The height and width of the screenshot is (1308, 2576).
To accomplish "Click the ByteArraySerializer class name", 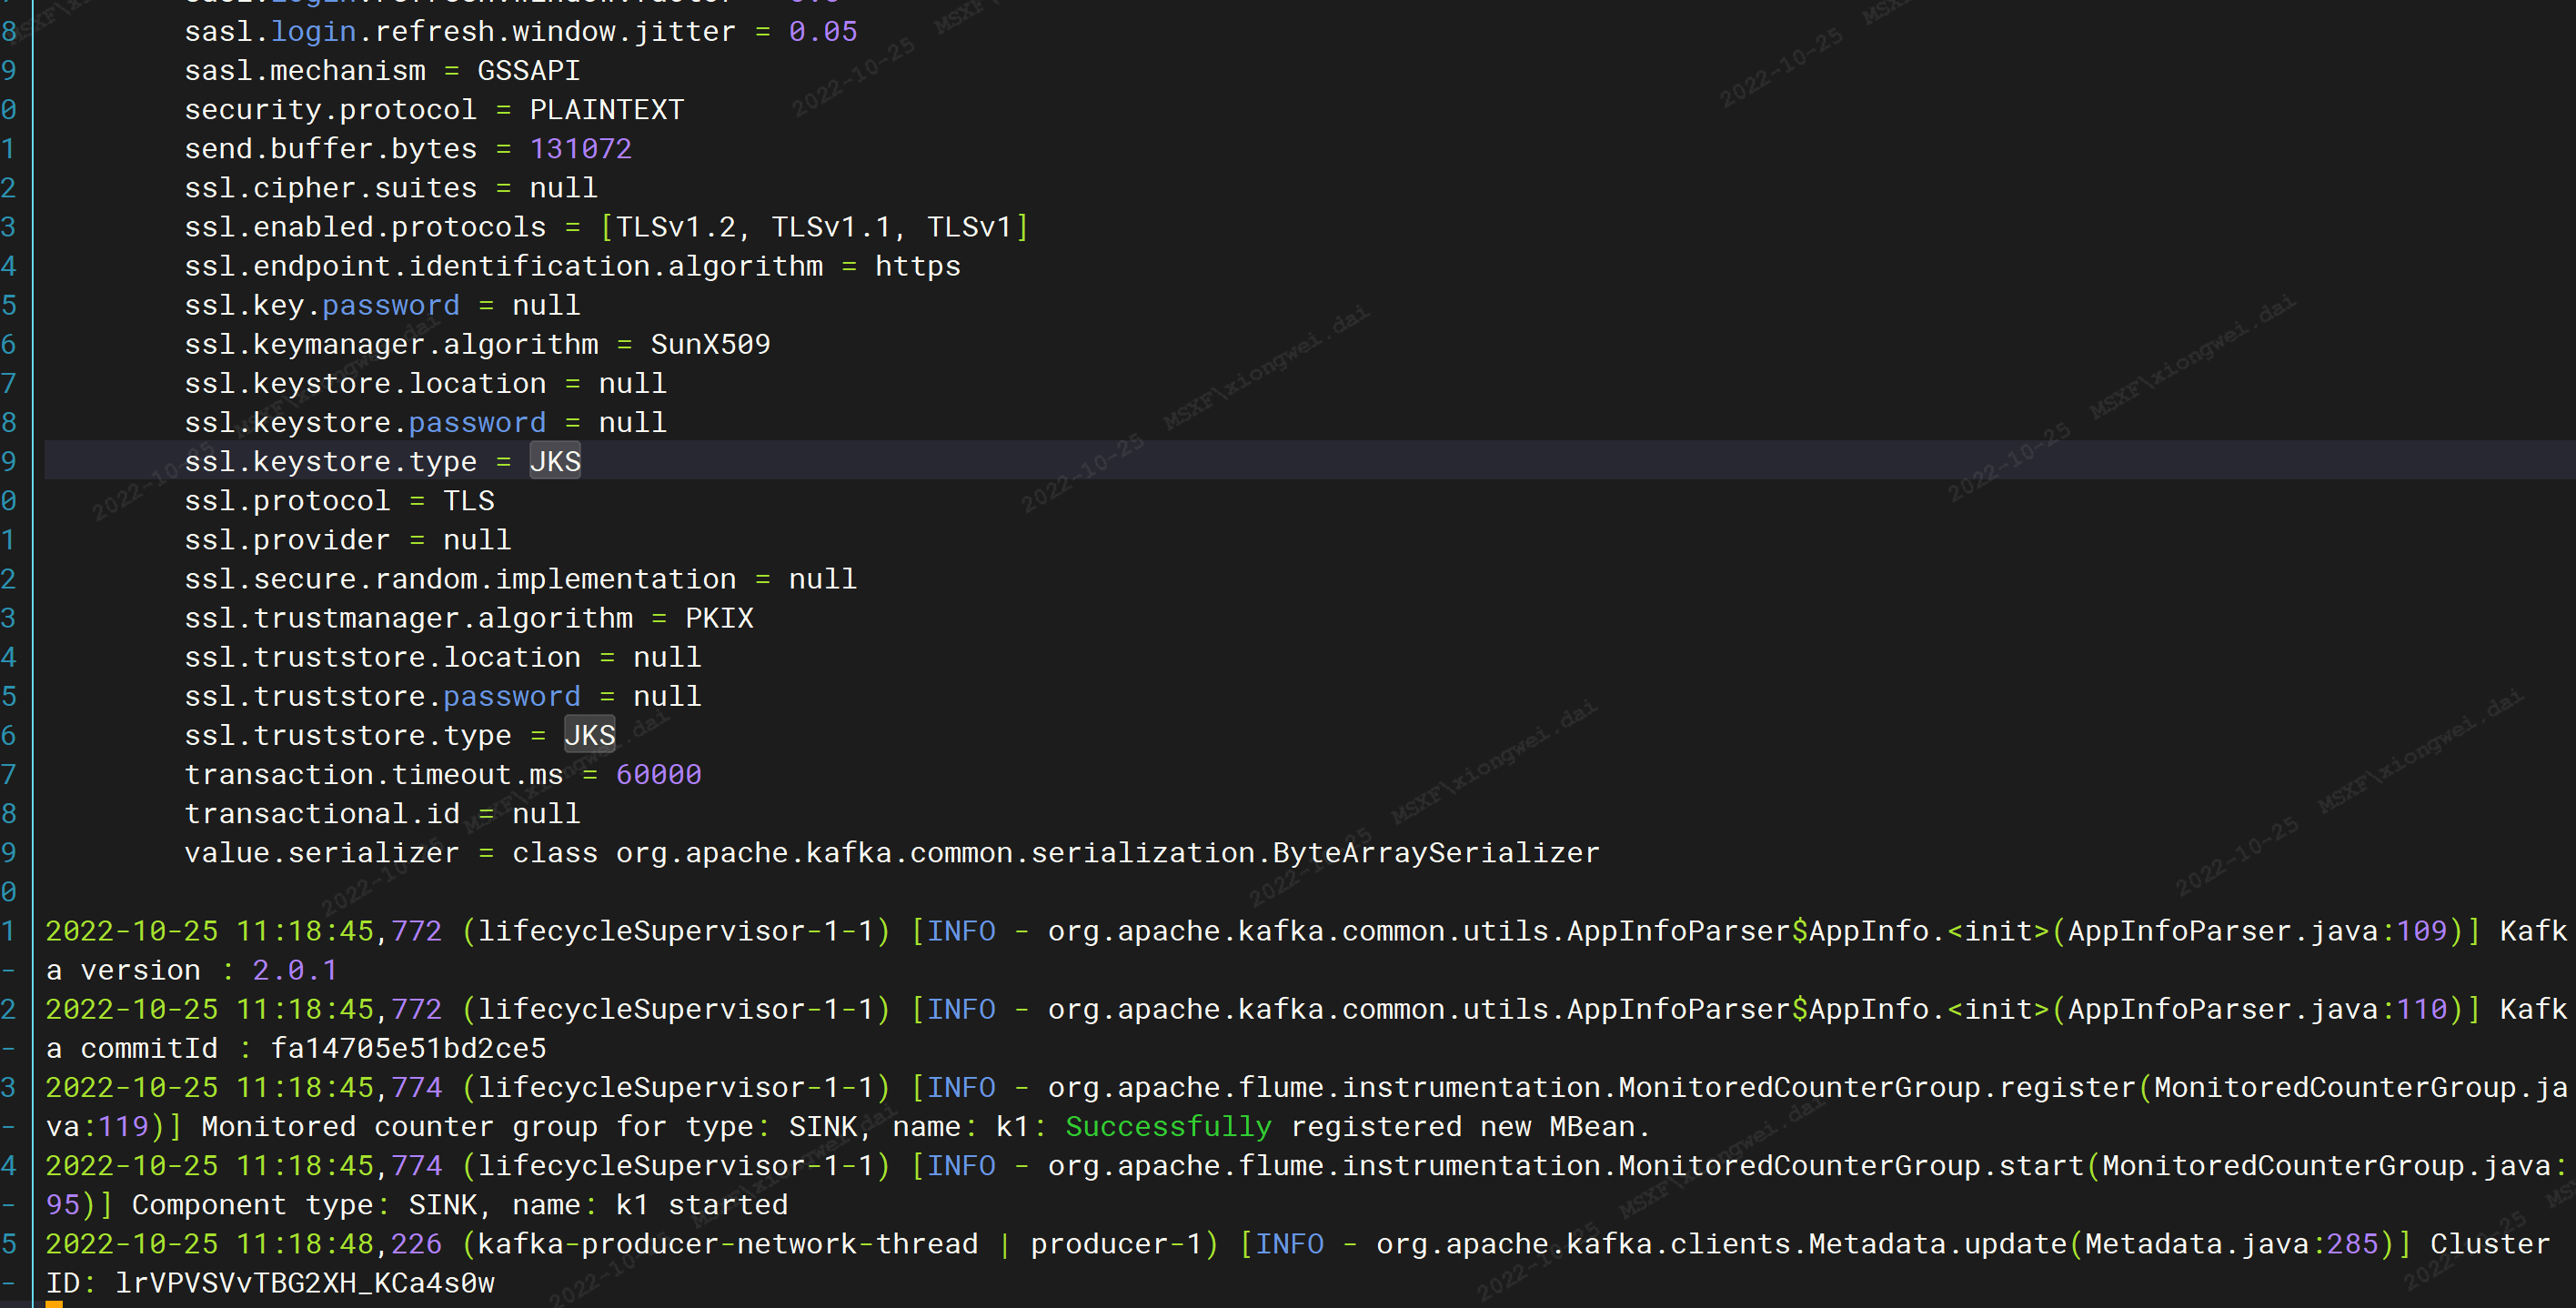I will point(1436,853).
